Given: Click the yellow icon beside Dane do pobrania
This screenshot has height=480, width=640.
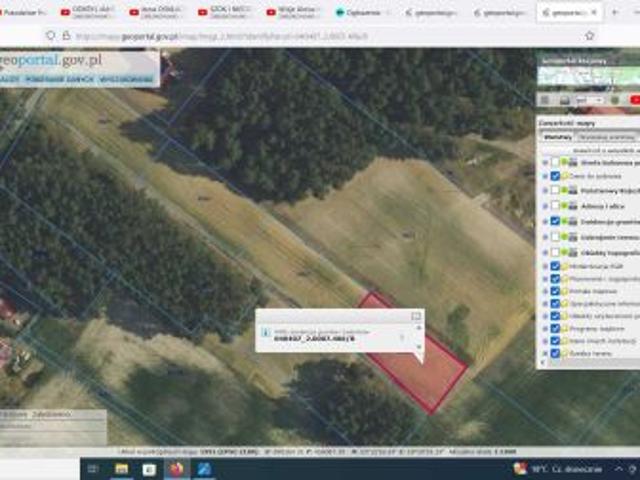Looking at the screenshot, I should 565,176.
